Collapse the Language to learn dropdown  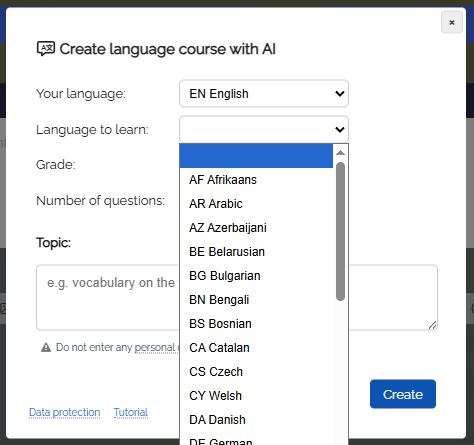coord(264,129)
